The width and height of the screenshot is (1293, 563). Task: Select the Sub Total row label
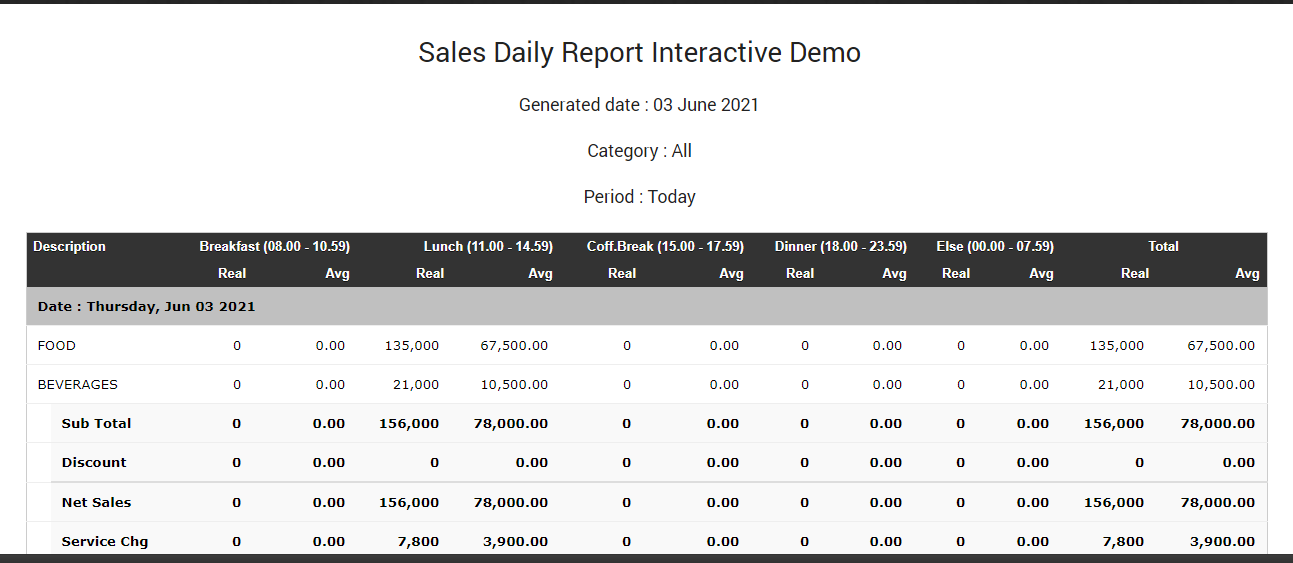point(96,424)
